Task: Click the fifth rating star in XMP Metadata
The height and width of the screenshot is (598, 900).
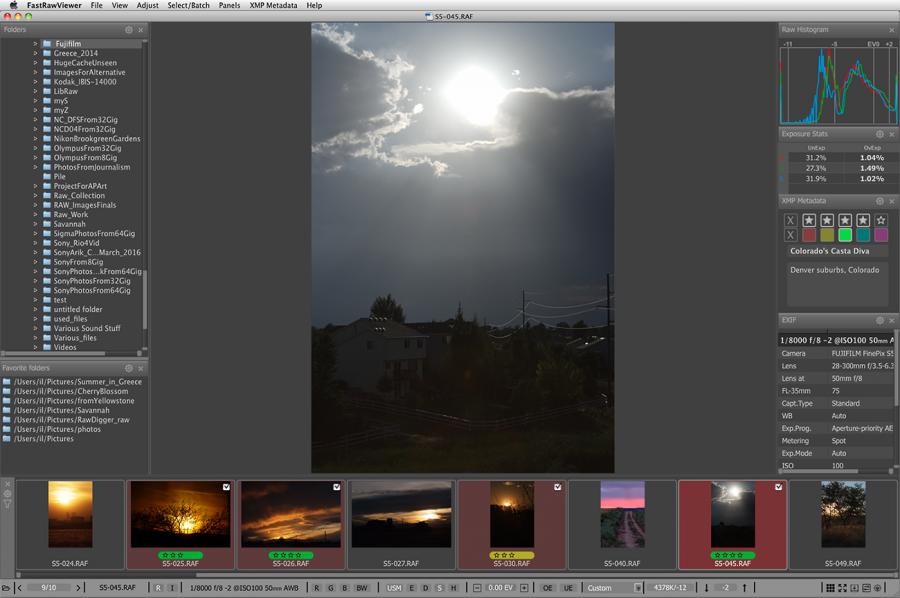Action: tap(880, 220)
